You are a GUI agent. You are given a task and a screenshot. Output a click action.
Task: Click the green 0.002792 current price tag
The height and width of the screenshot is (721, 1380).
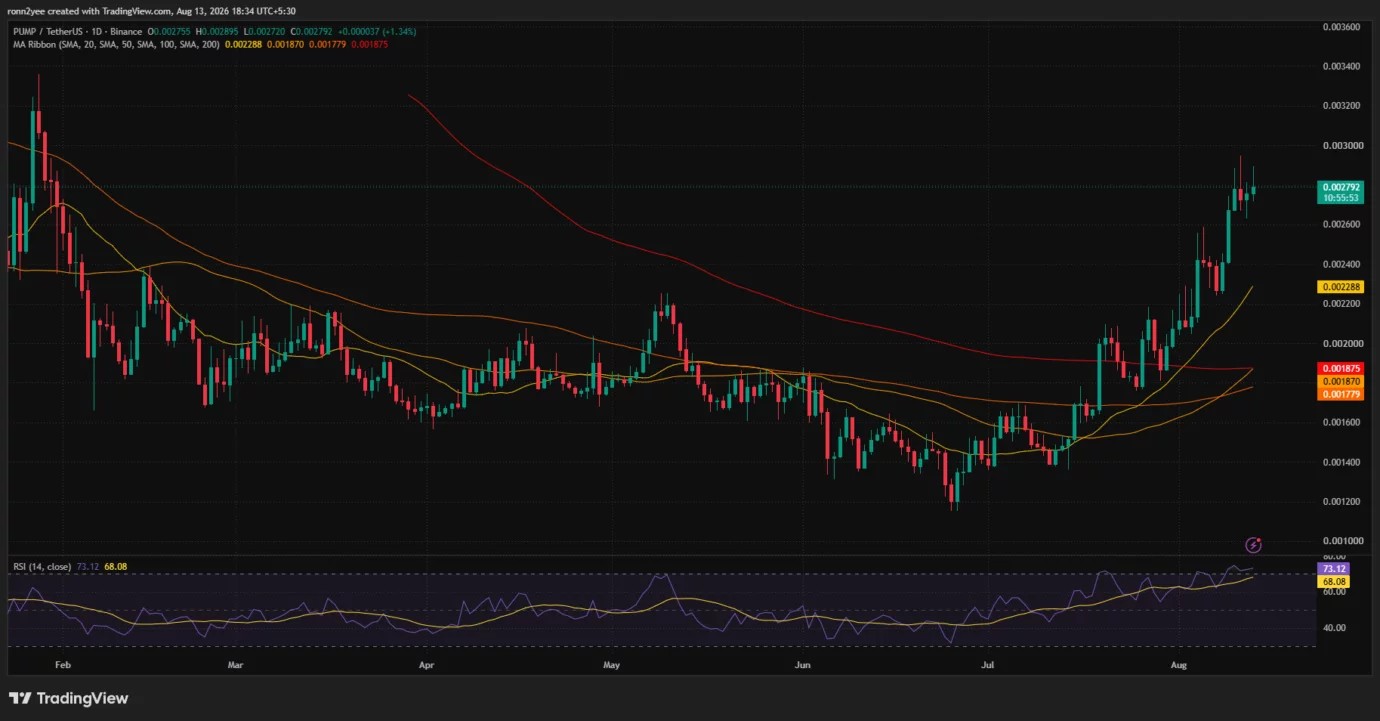tap(1340, 187)
